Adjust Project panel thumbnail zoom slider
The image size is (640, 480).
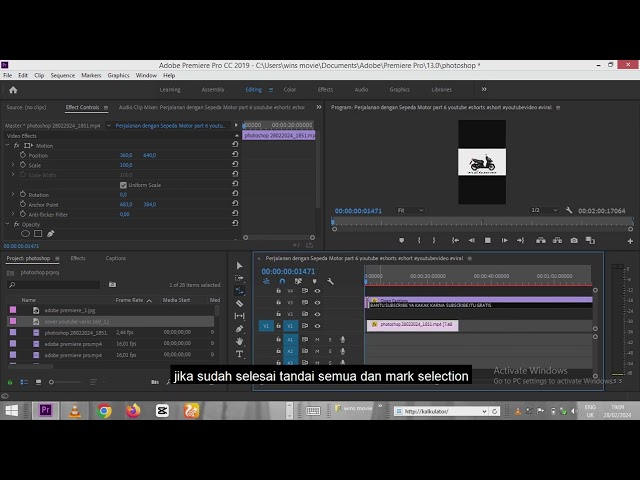pyautogui.click(x=65, y=382)
